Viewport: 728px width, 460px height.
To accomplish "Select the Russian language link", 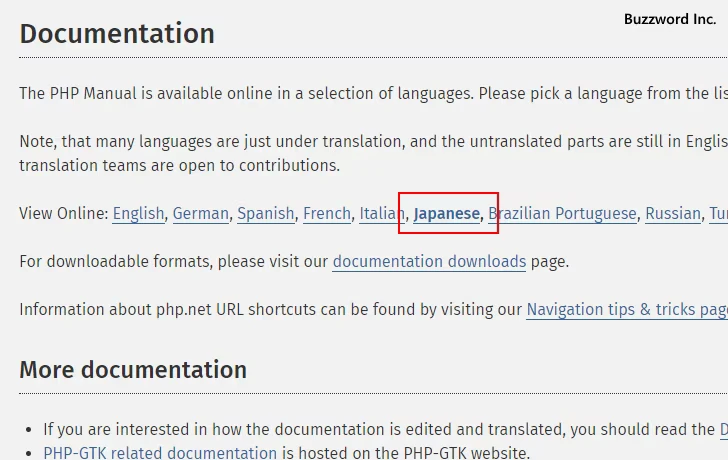I will coord(673,214).
